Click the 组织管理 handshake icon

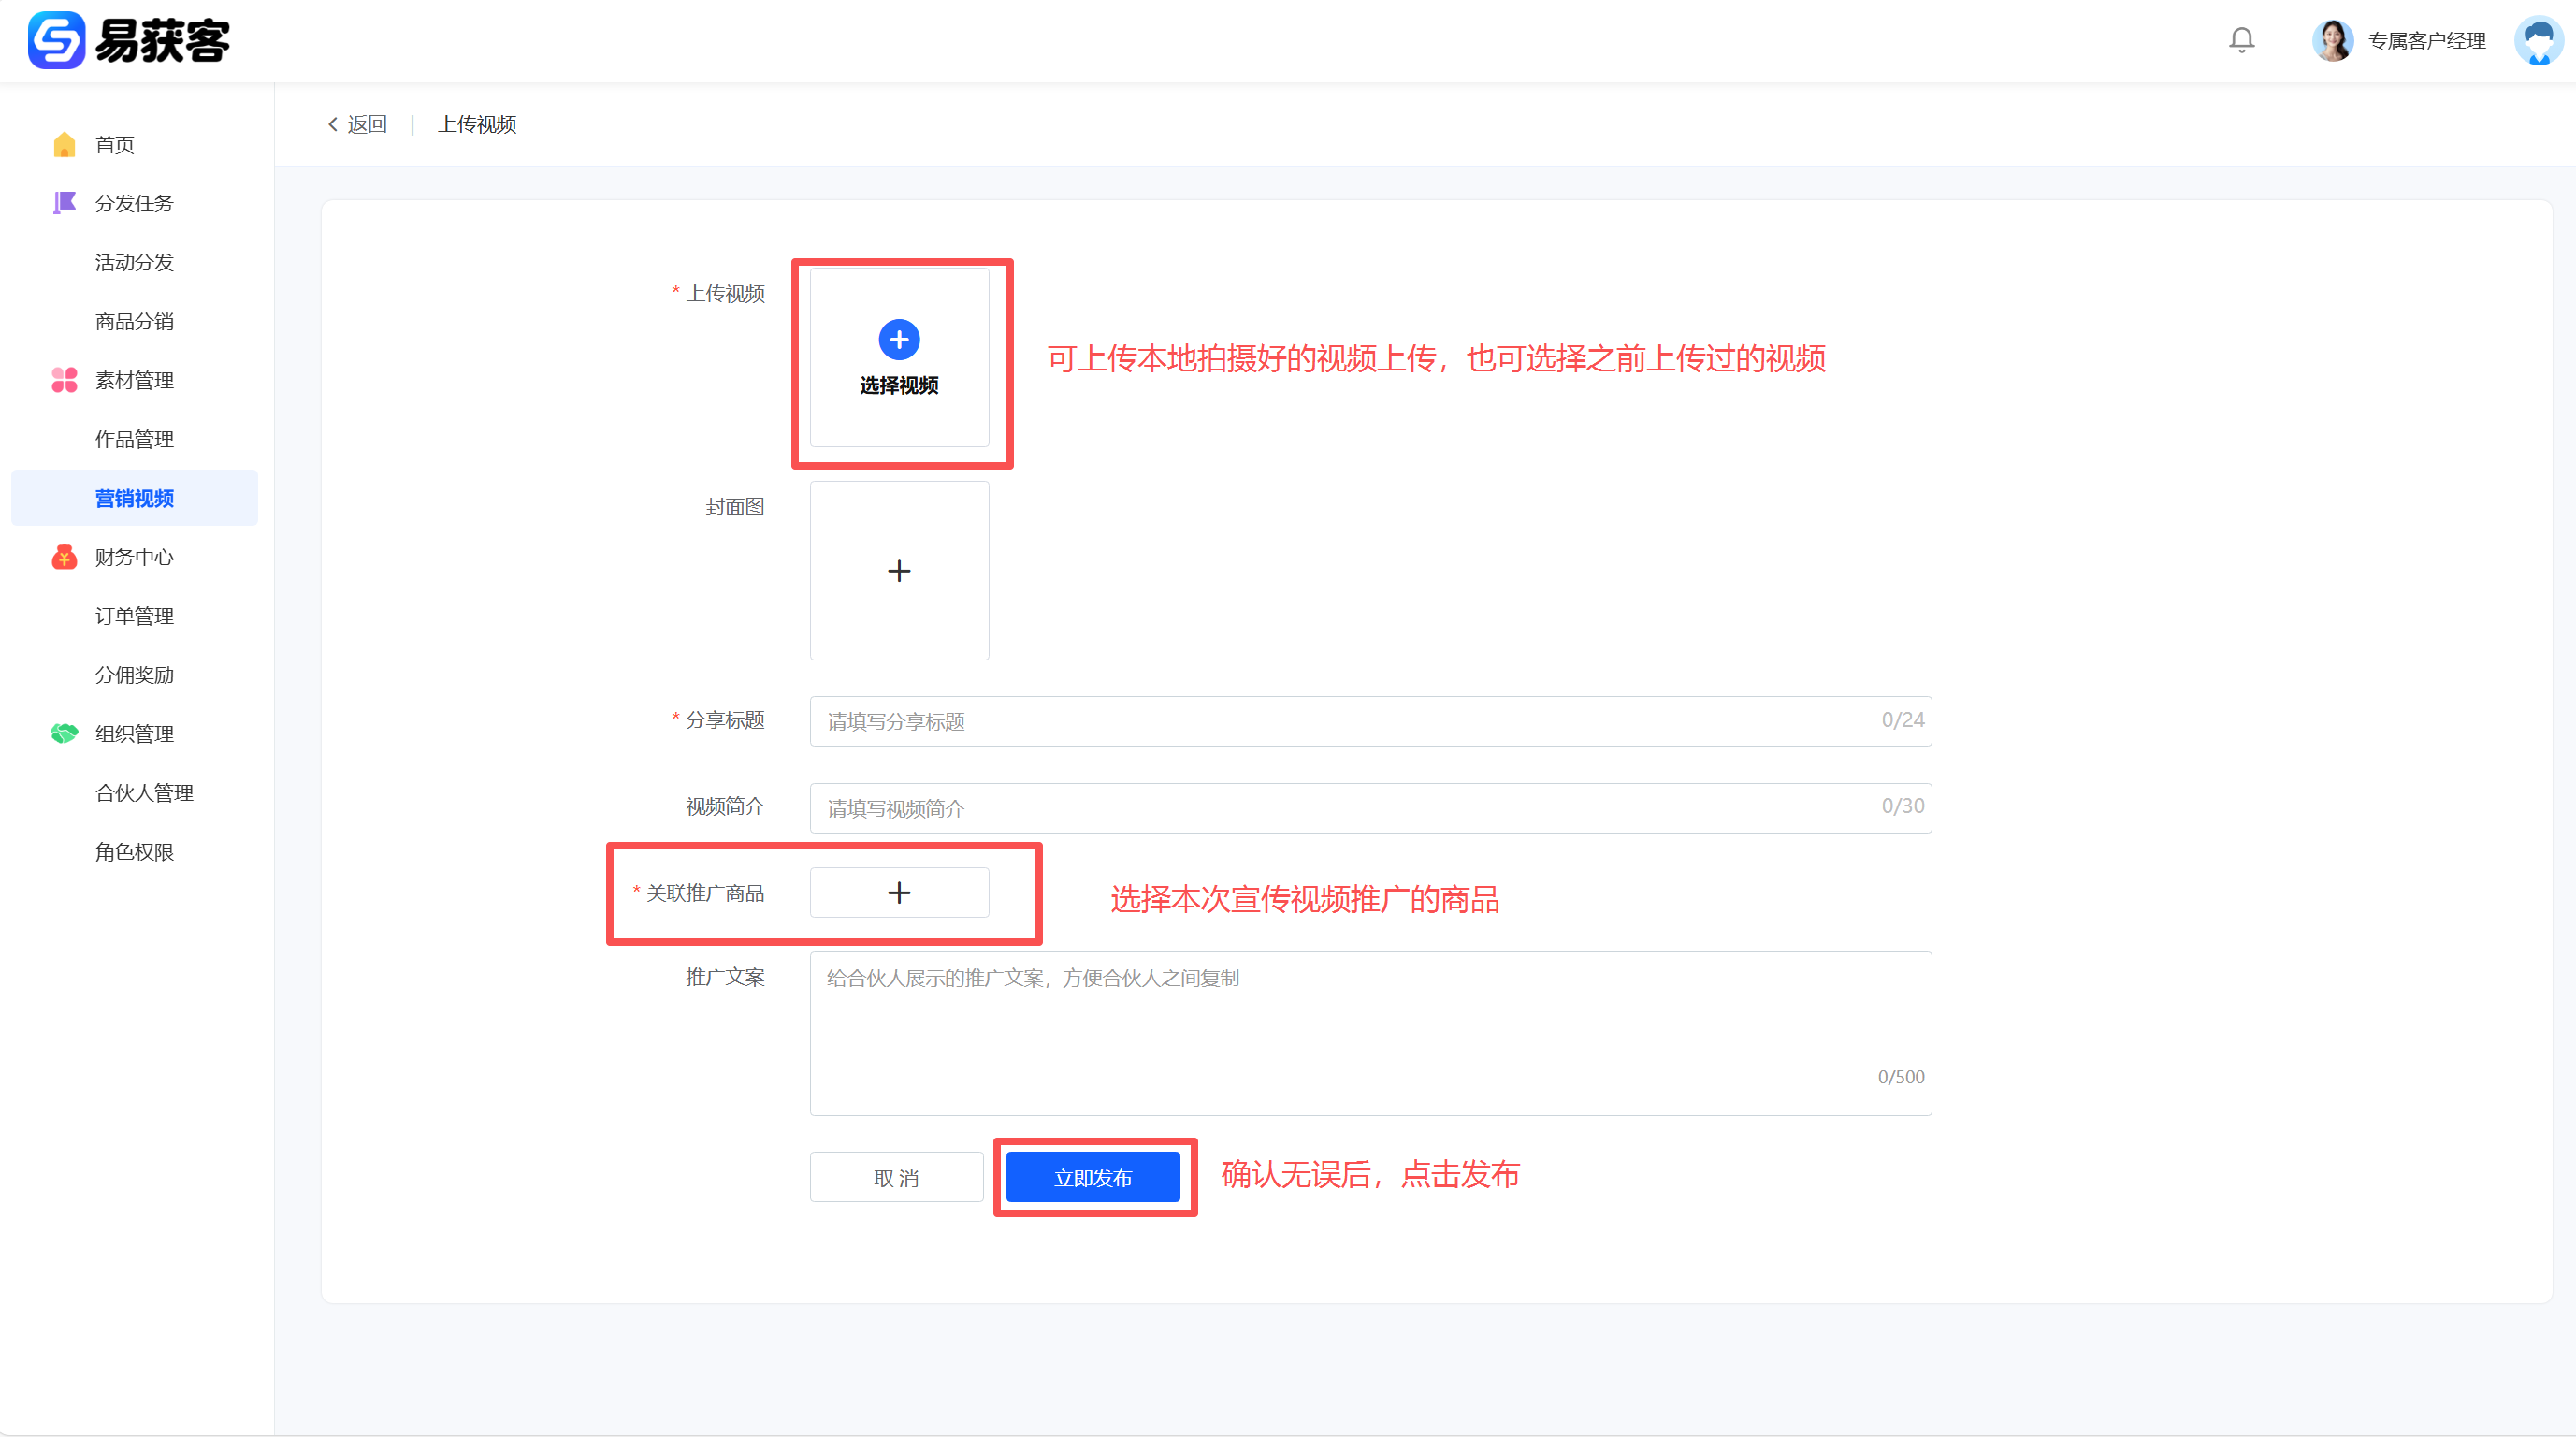coord(64,734)
